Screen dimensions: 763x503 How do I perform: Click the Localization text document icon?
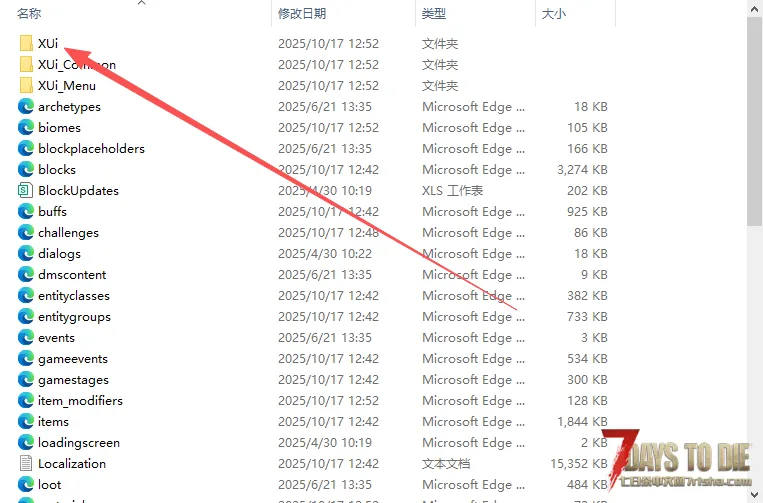26,464
